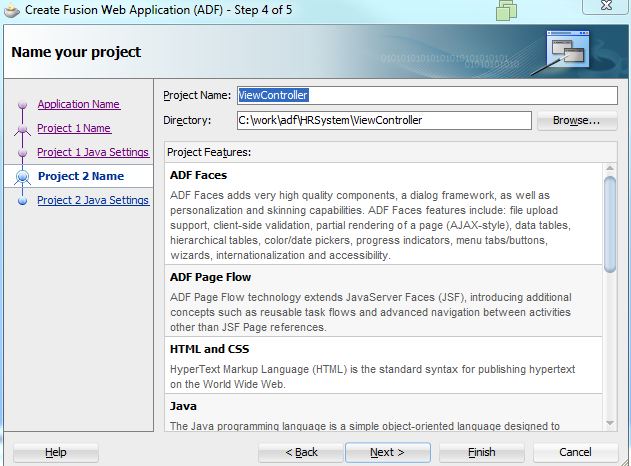Jump to Project 2 Java Settings step
The width and height of the screenshot is (631, 466).
point(93,200)
